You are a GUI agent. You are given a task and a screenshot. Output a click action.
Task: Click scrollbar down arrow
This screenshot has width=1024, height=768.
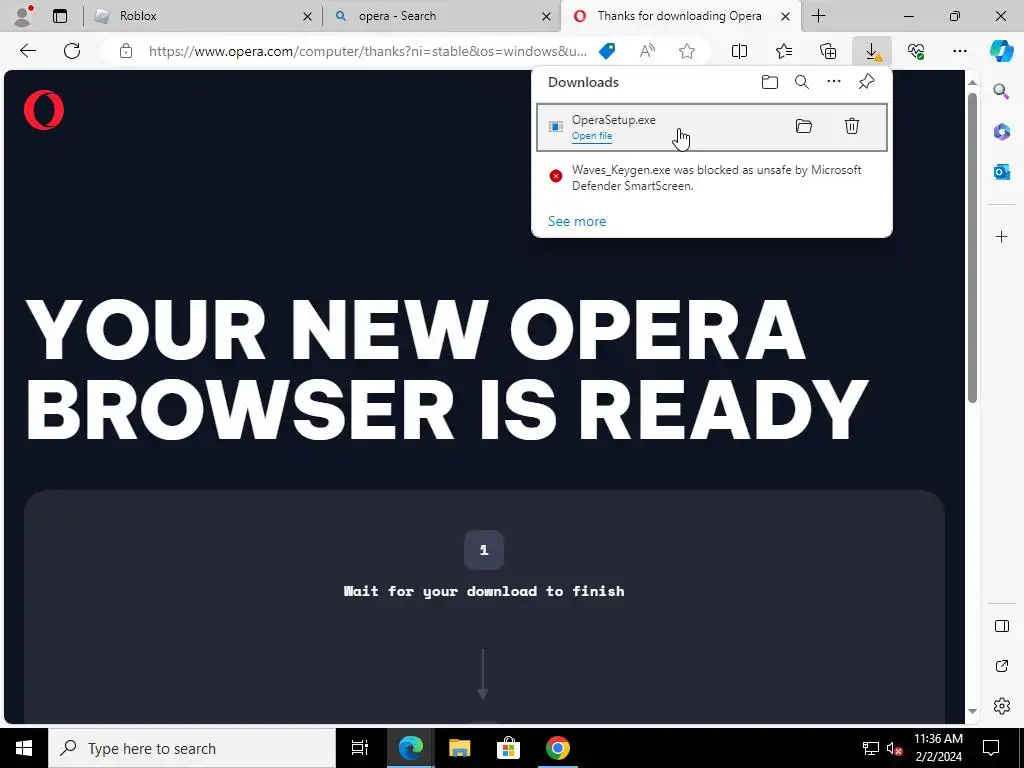(x=972, y=711)
